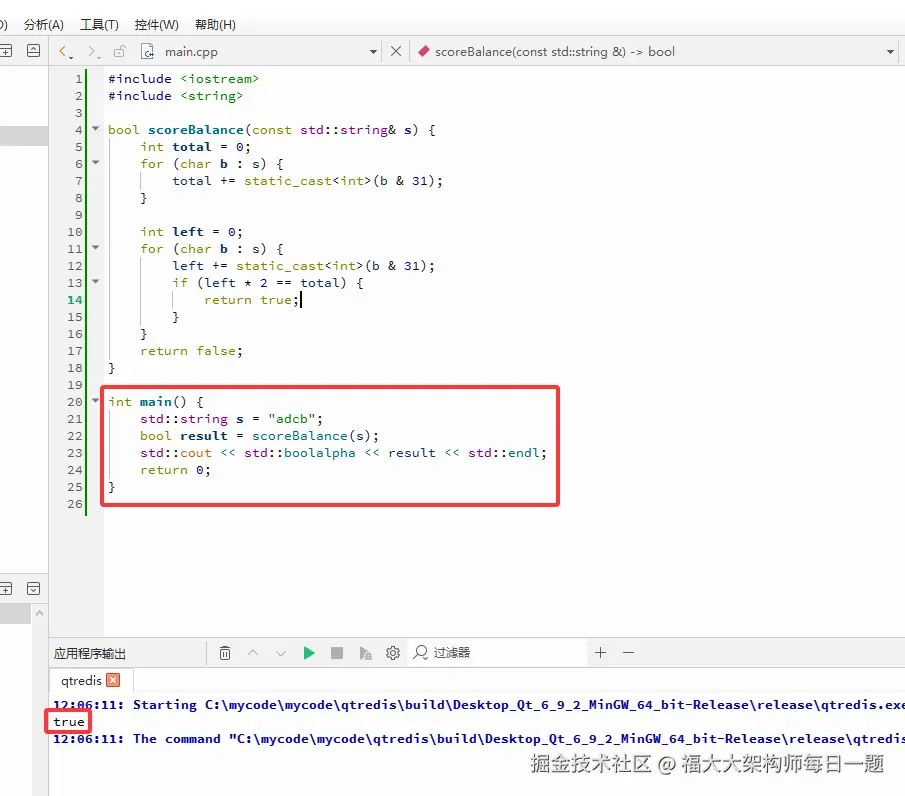Screen dimensions: 905x796
Task: Click the split-add icon in lower left sidebar
Action: point(6,589)
